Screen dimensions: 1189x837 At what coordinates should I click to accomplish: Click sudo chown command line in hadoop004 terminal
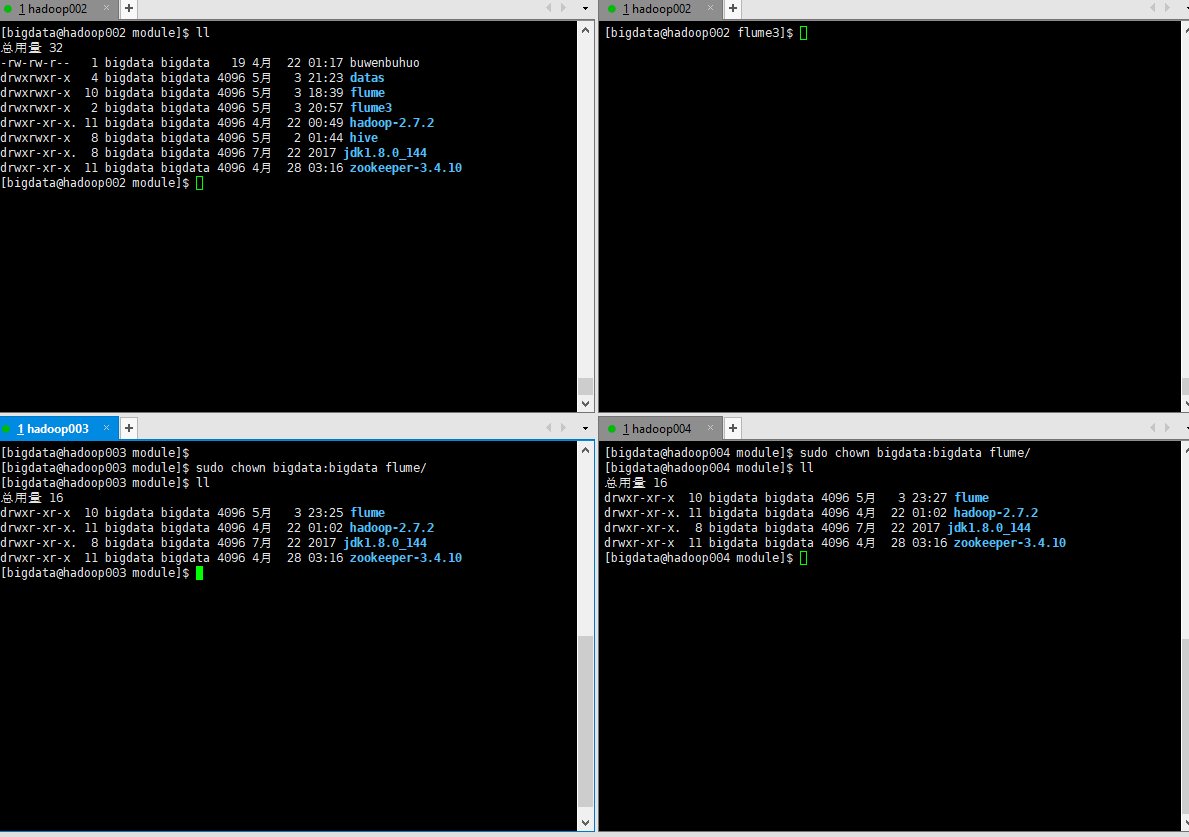(x=915, y=453)
